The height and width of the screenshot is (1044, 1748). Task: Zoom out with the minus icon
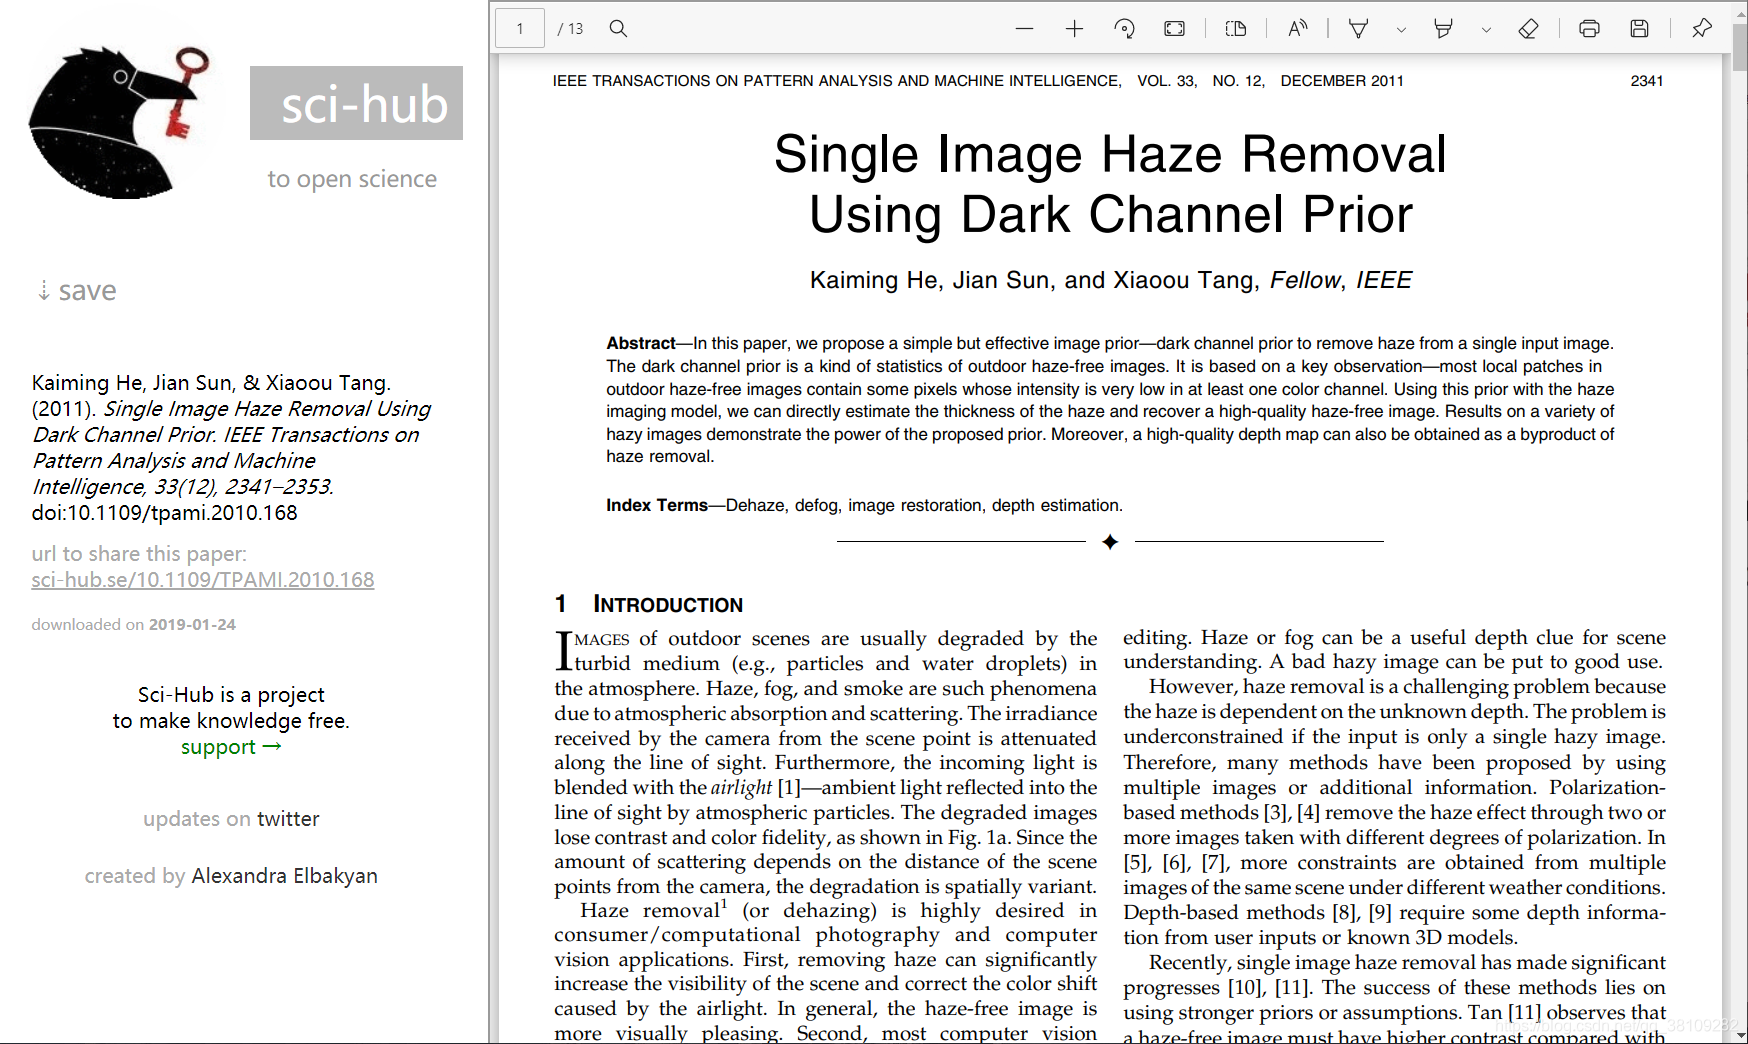click(1024, 29)
